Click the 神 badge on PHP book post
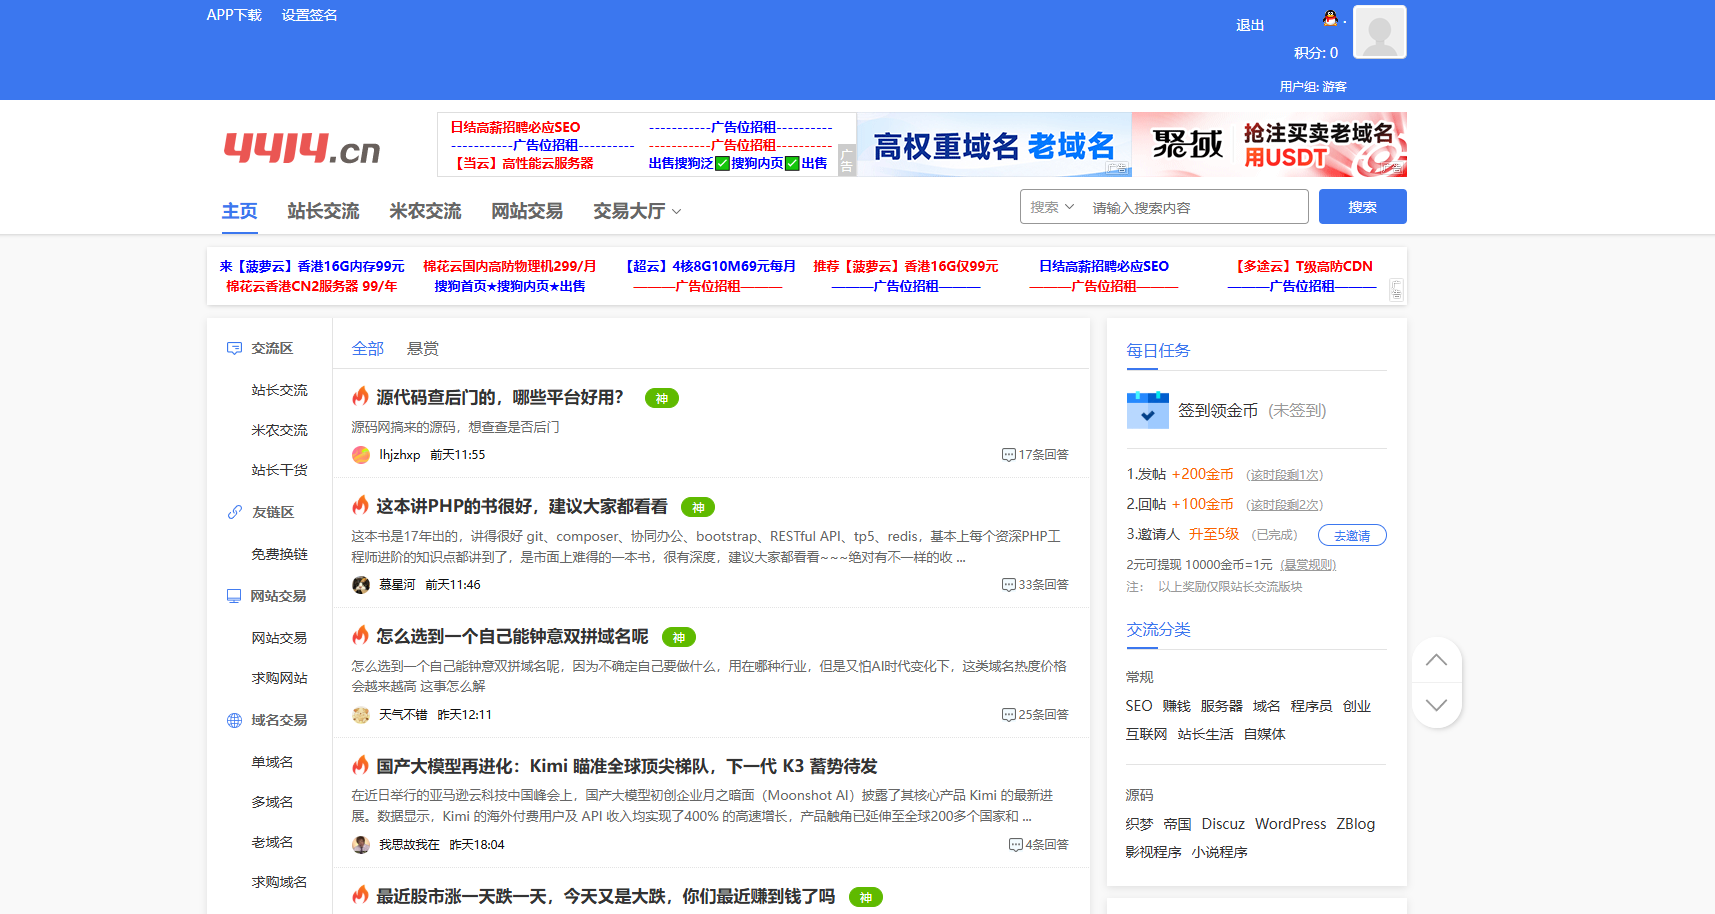Viewport: 1715px width, 914px height. click(x=698, y=507)
